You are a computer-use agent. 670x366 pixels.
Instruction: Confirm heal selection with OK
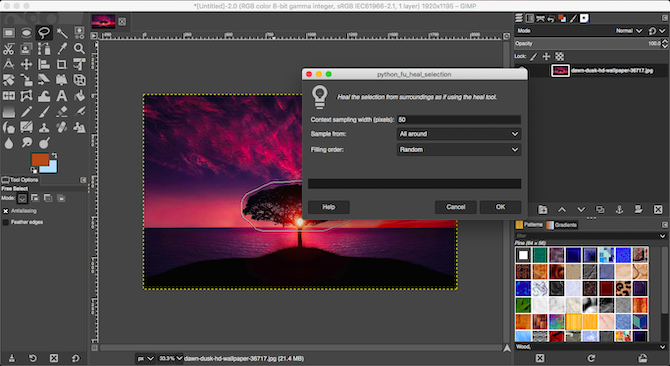500,207
